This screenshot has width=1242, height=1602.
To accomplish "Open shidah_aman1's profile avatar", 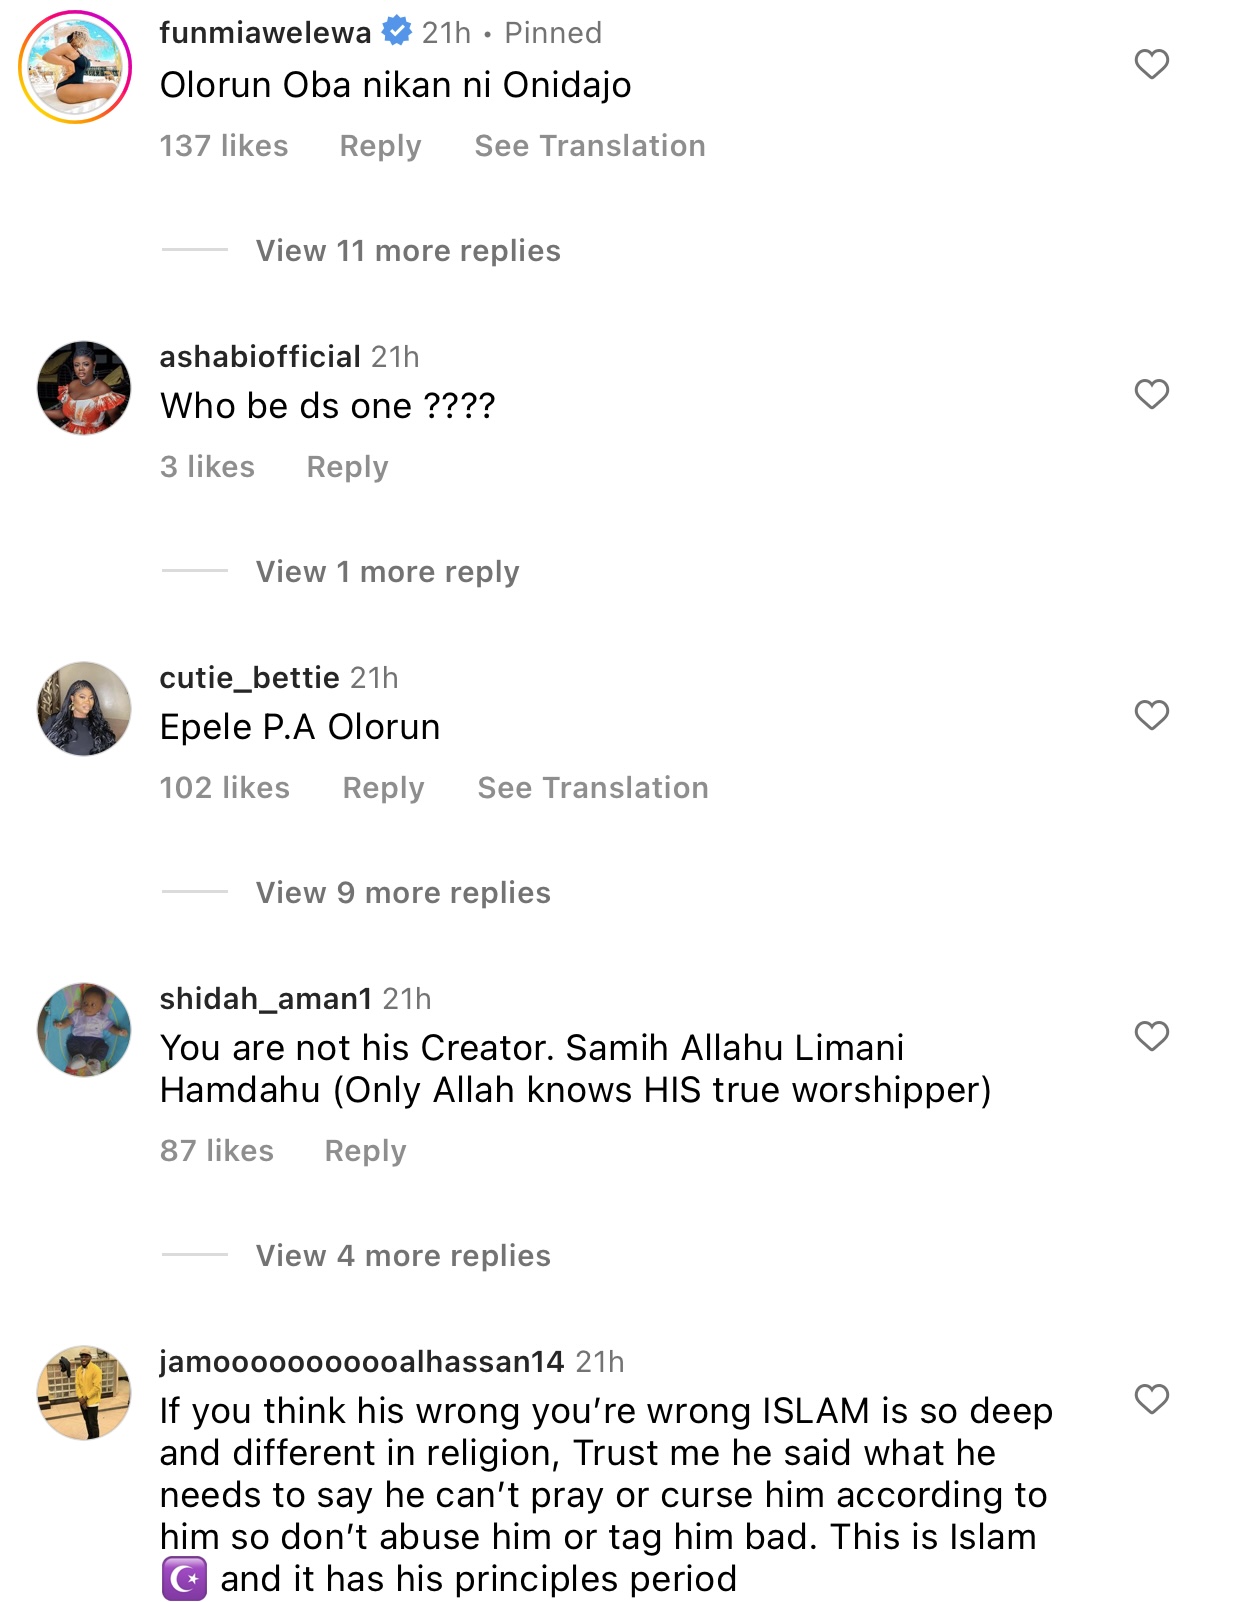I will tap(84, 1030).
